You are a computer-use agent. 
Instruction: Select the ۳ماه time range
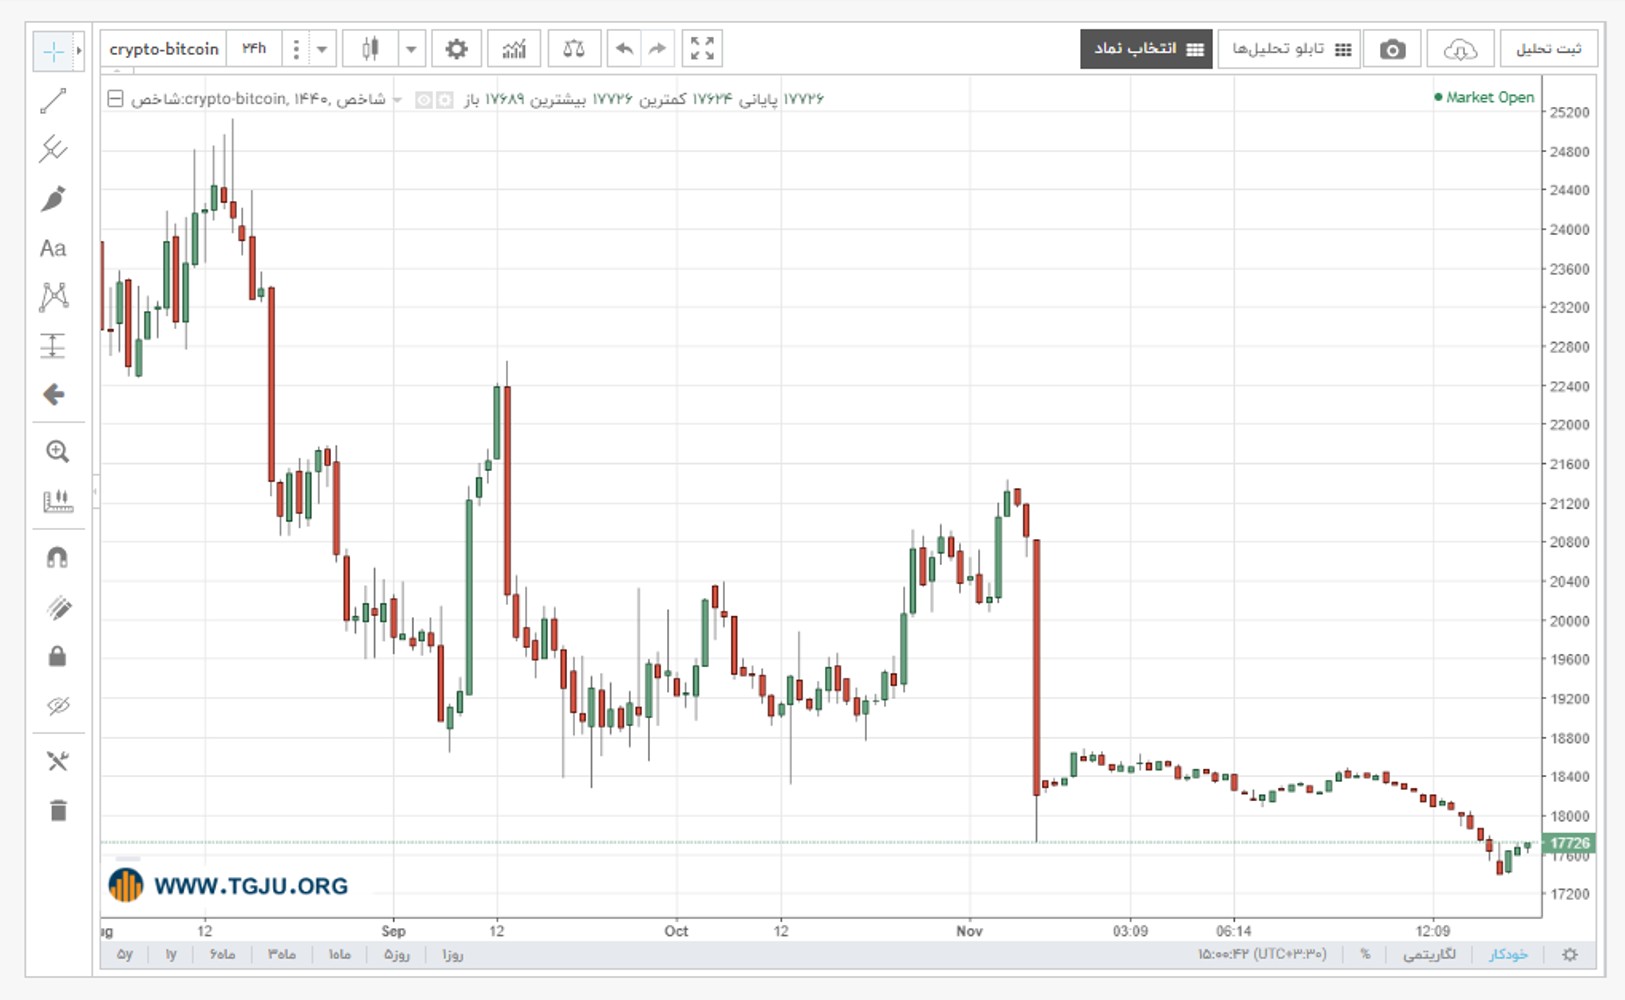click(281, 955)
